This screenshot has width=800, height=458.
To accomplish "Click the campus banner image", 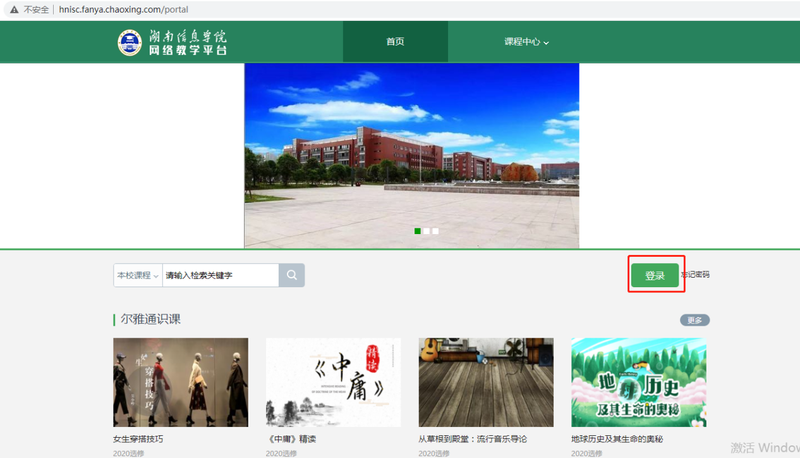I will [x=412, y=156].
